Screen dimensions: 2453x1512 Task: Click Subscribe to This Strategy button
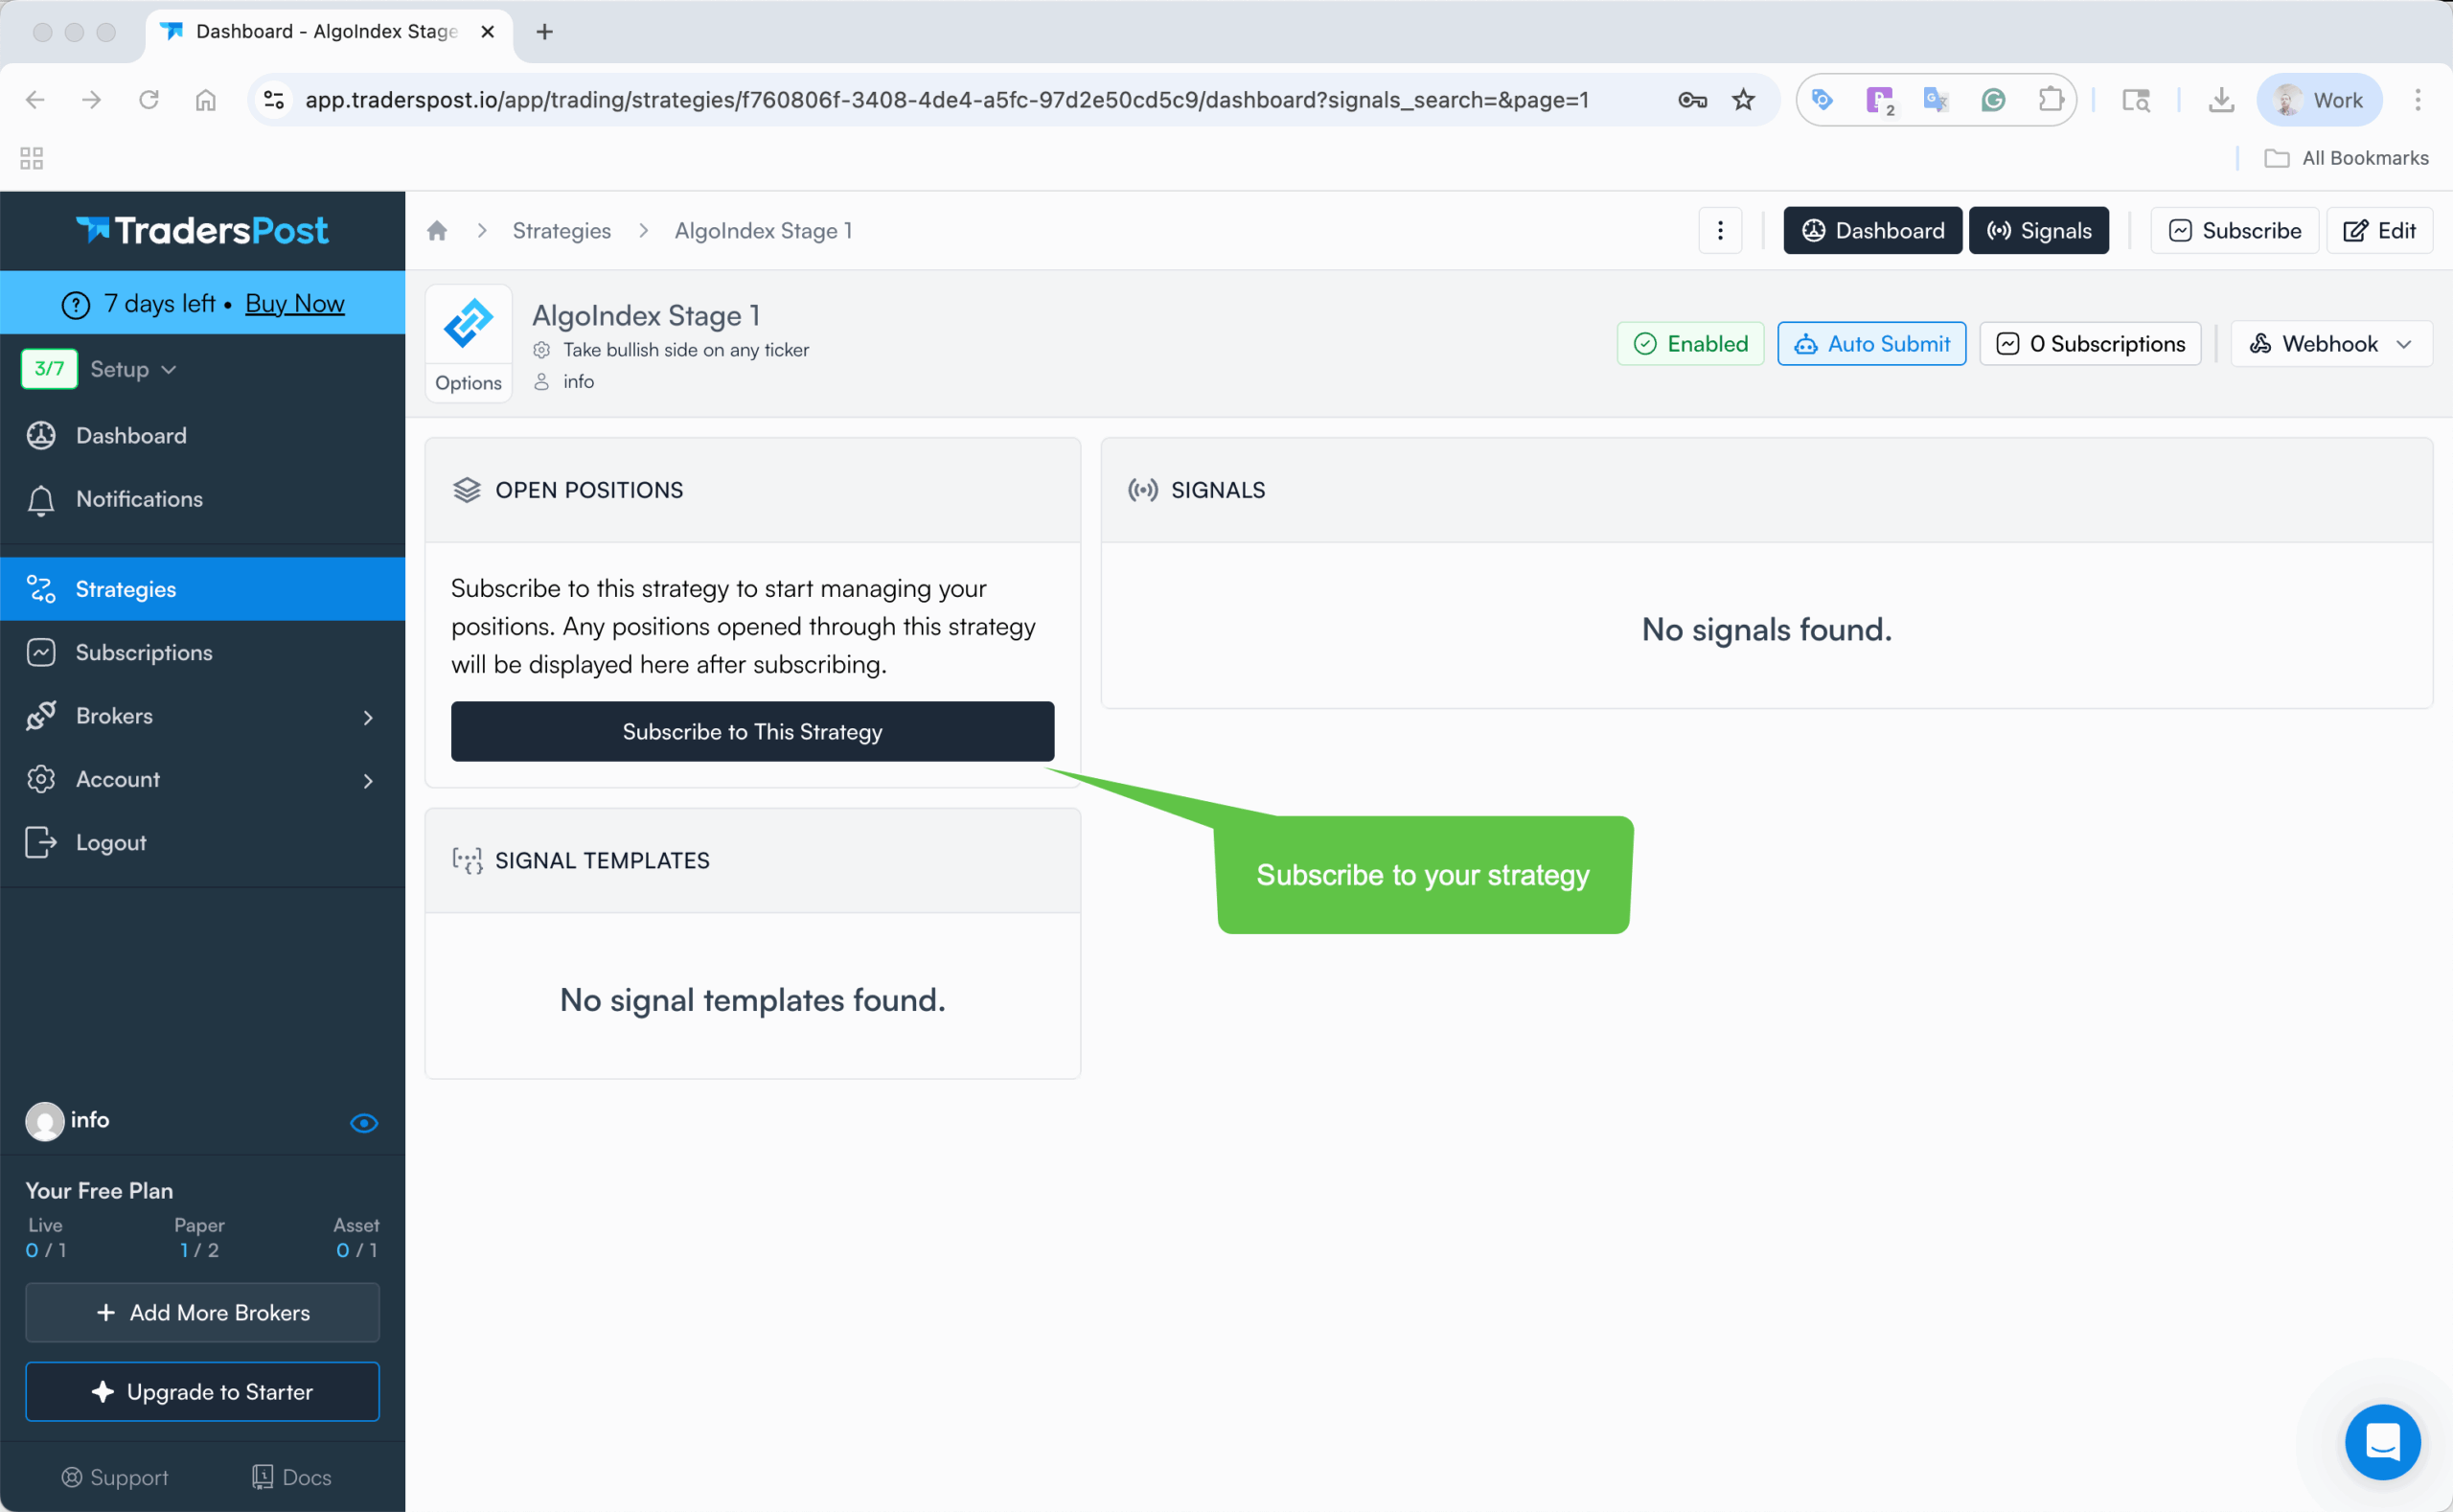[752, 732]
